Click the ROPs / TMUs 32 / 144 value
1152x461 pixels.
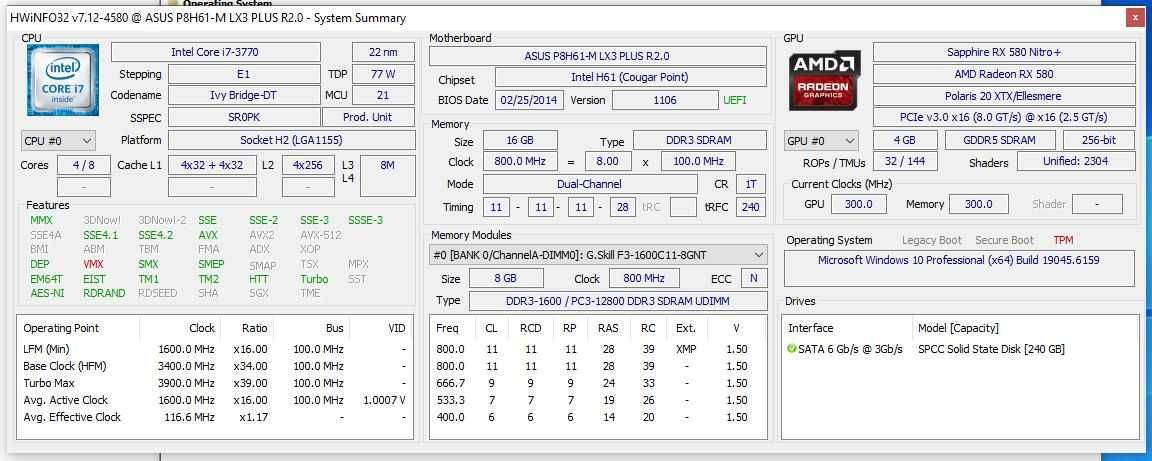[905, 162]
